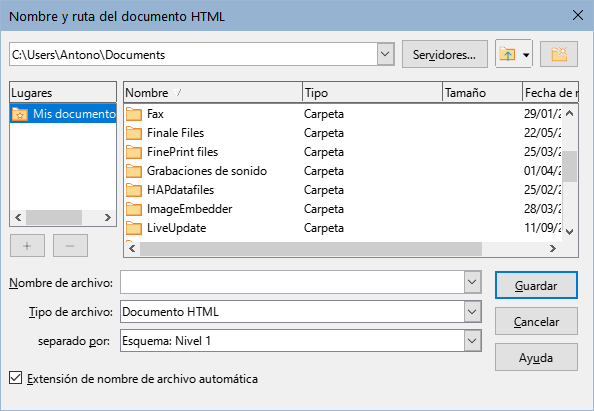This screenshot has width=594, height=411.
Task: Select the 'LiveUpdate' name
Action: pos(177,228)
